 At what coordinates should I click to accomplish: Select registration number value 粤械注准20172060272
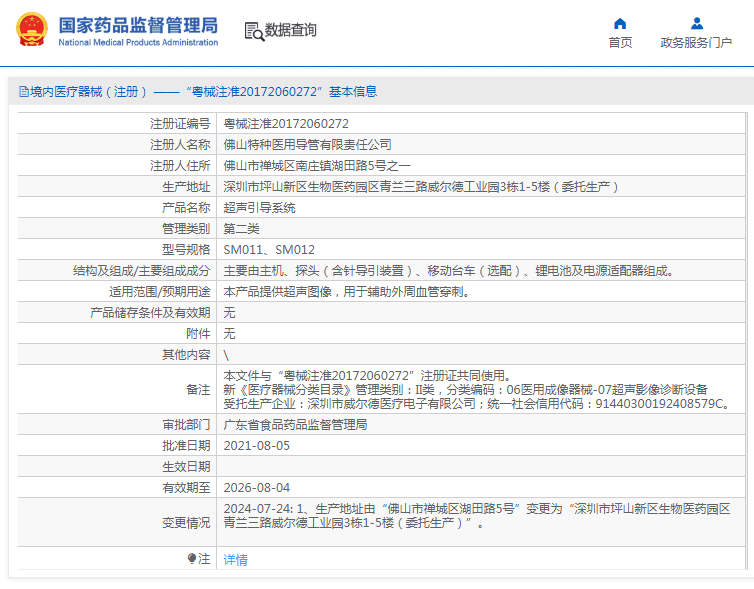(286, 124)
